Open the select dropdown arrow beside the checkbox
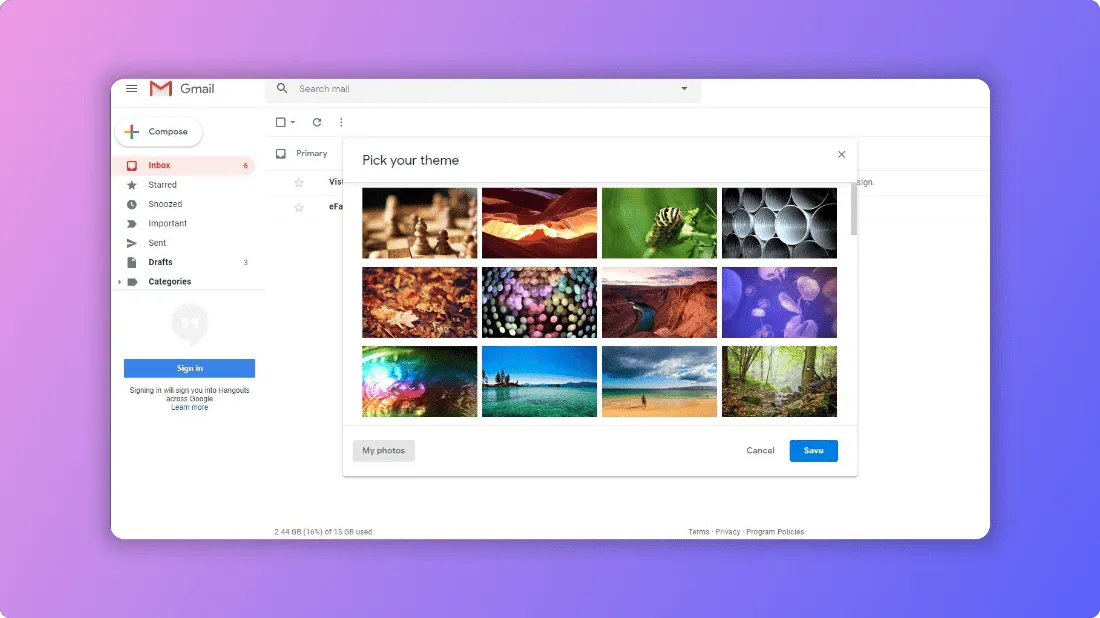 pyautogui.click(x=293, y=122)
